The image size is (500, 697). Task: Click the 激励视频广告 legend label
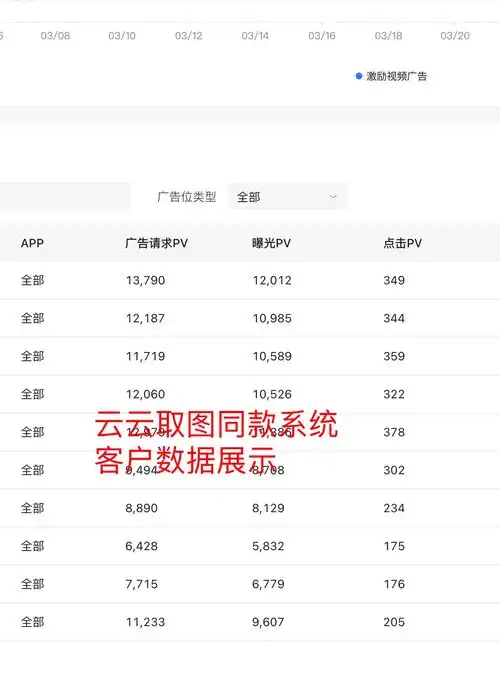pos(396,76)
